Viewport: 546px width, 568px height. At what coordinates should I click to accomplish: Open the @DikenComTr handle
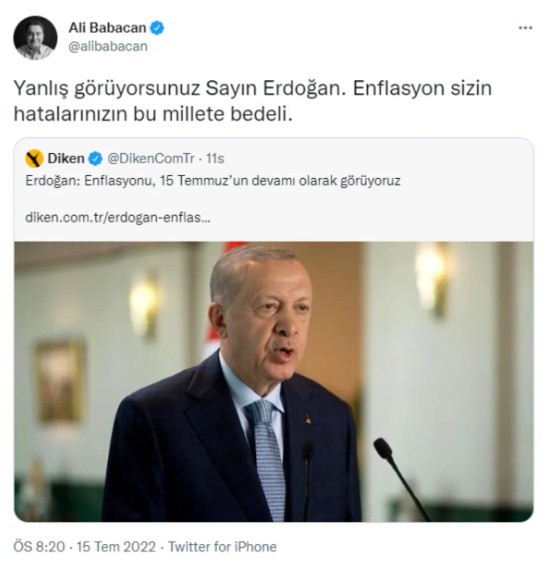(x=151, y=159)
